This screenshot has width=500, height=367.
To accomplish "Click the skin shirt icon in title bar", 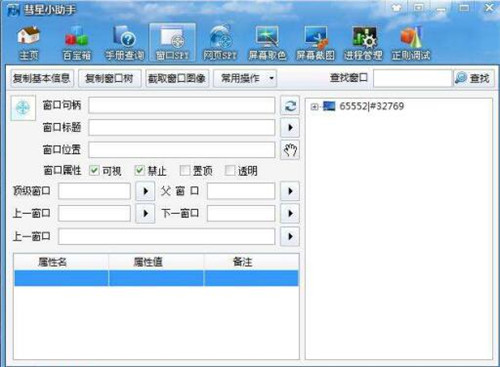I will coord(396,7).
